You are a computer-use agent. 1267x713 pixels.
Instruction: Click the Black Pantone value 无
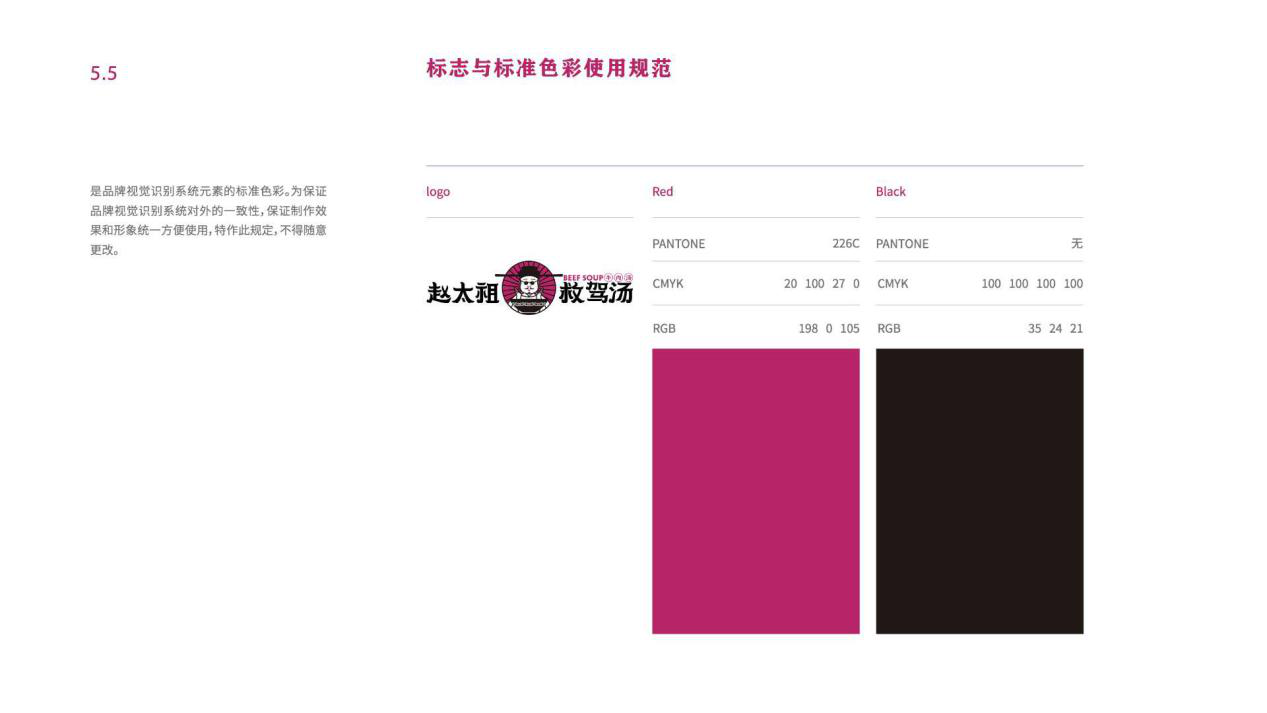coord(1076,244)
